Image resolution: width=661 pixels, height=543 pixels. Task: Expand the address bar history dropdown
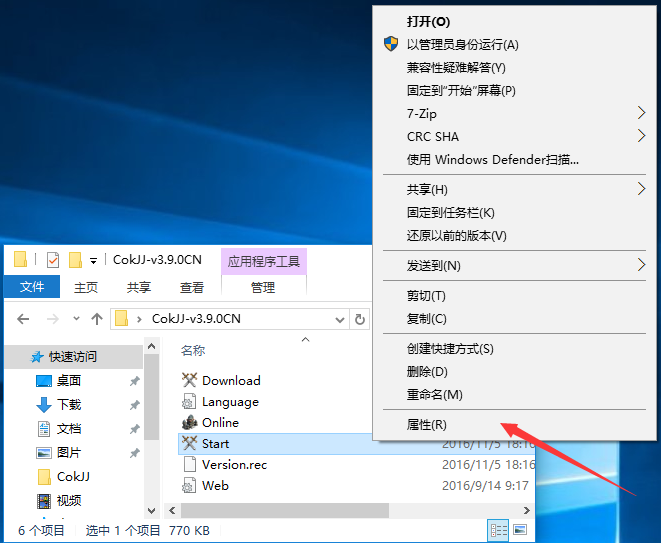(x=338, y=319)
